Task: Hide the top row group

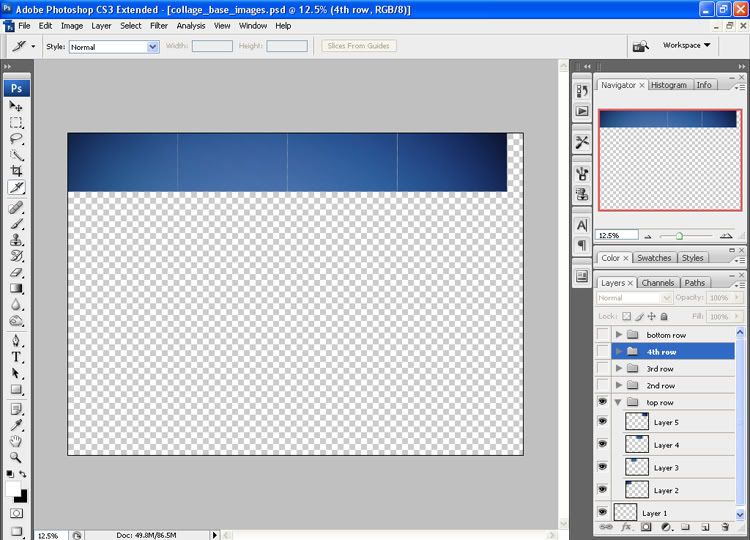Action: pos(603,402)
